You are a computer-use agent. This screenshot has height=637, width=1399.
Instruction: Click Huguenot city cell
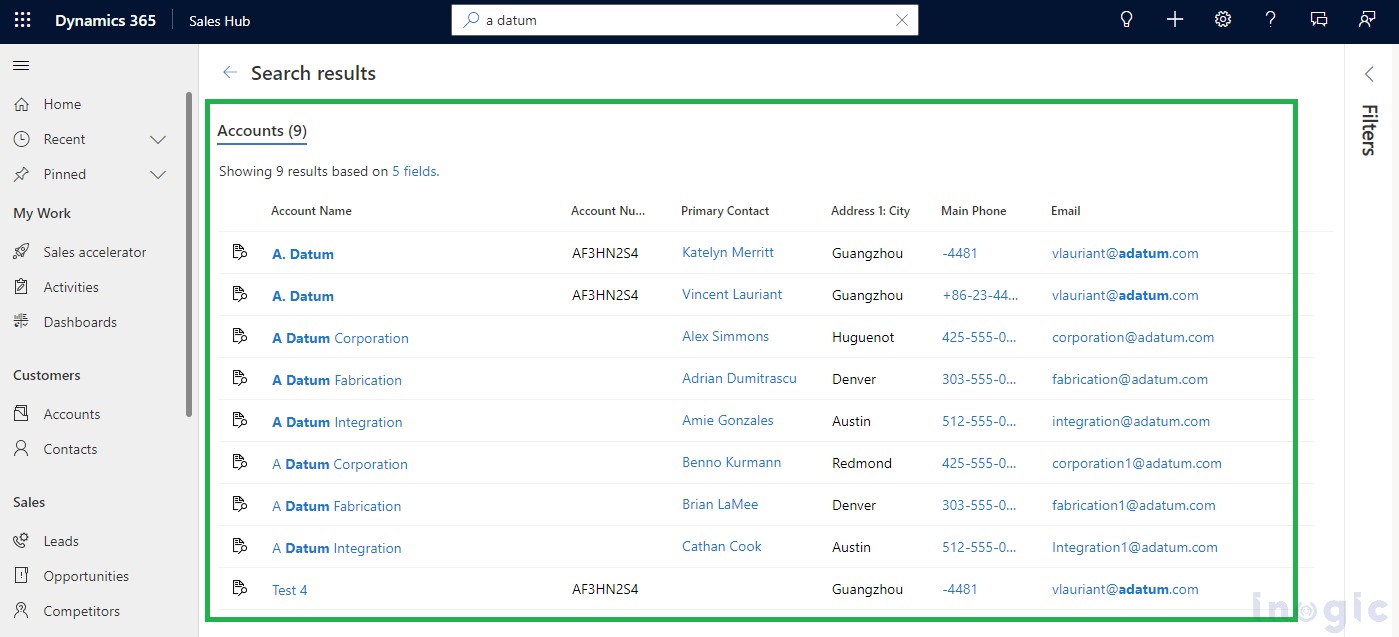click(863, 337)
